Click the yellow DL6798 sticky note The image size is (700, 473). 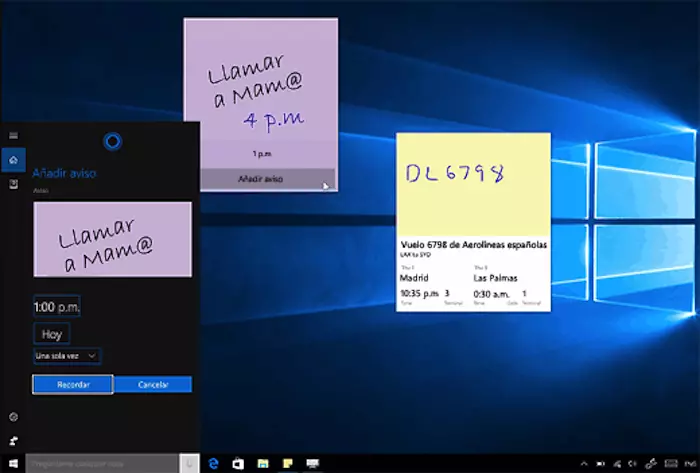[472, 180]
